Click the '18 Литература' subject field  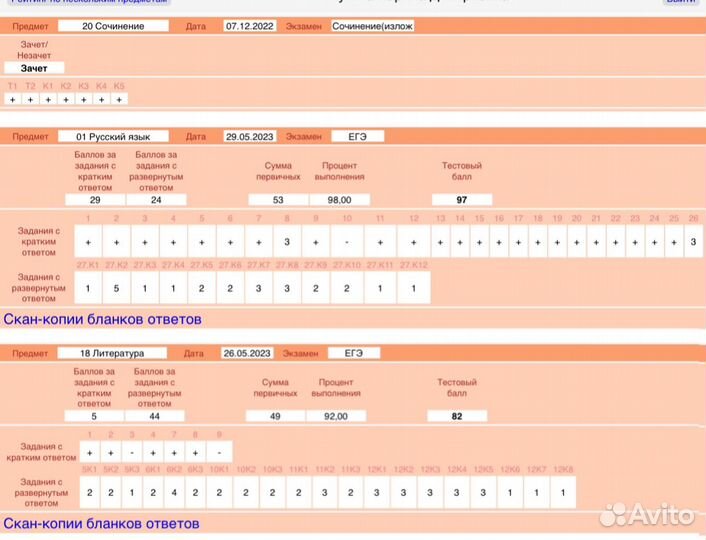click(112, 353)
